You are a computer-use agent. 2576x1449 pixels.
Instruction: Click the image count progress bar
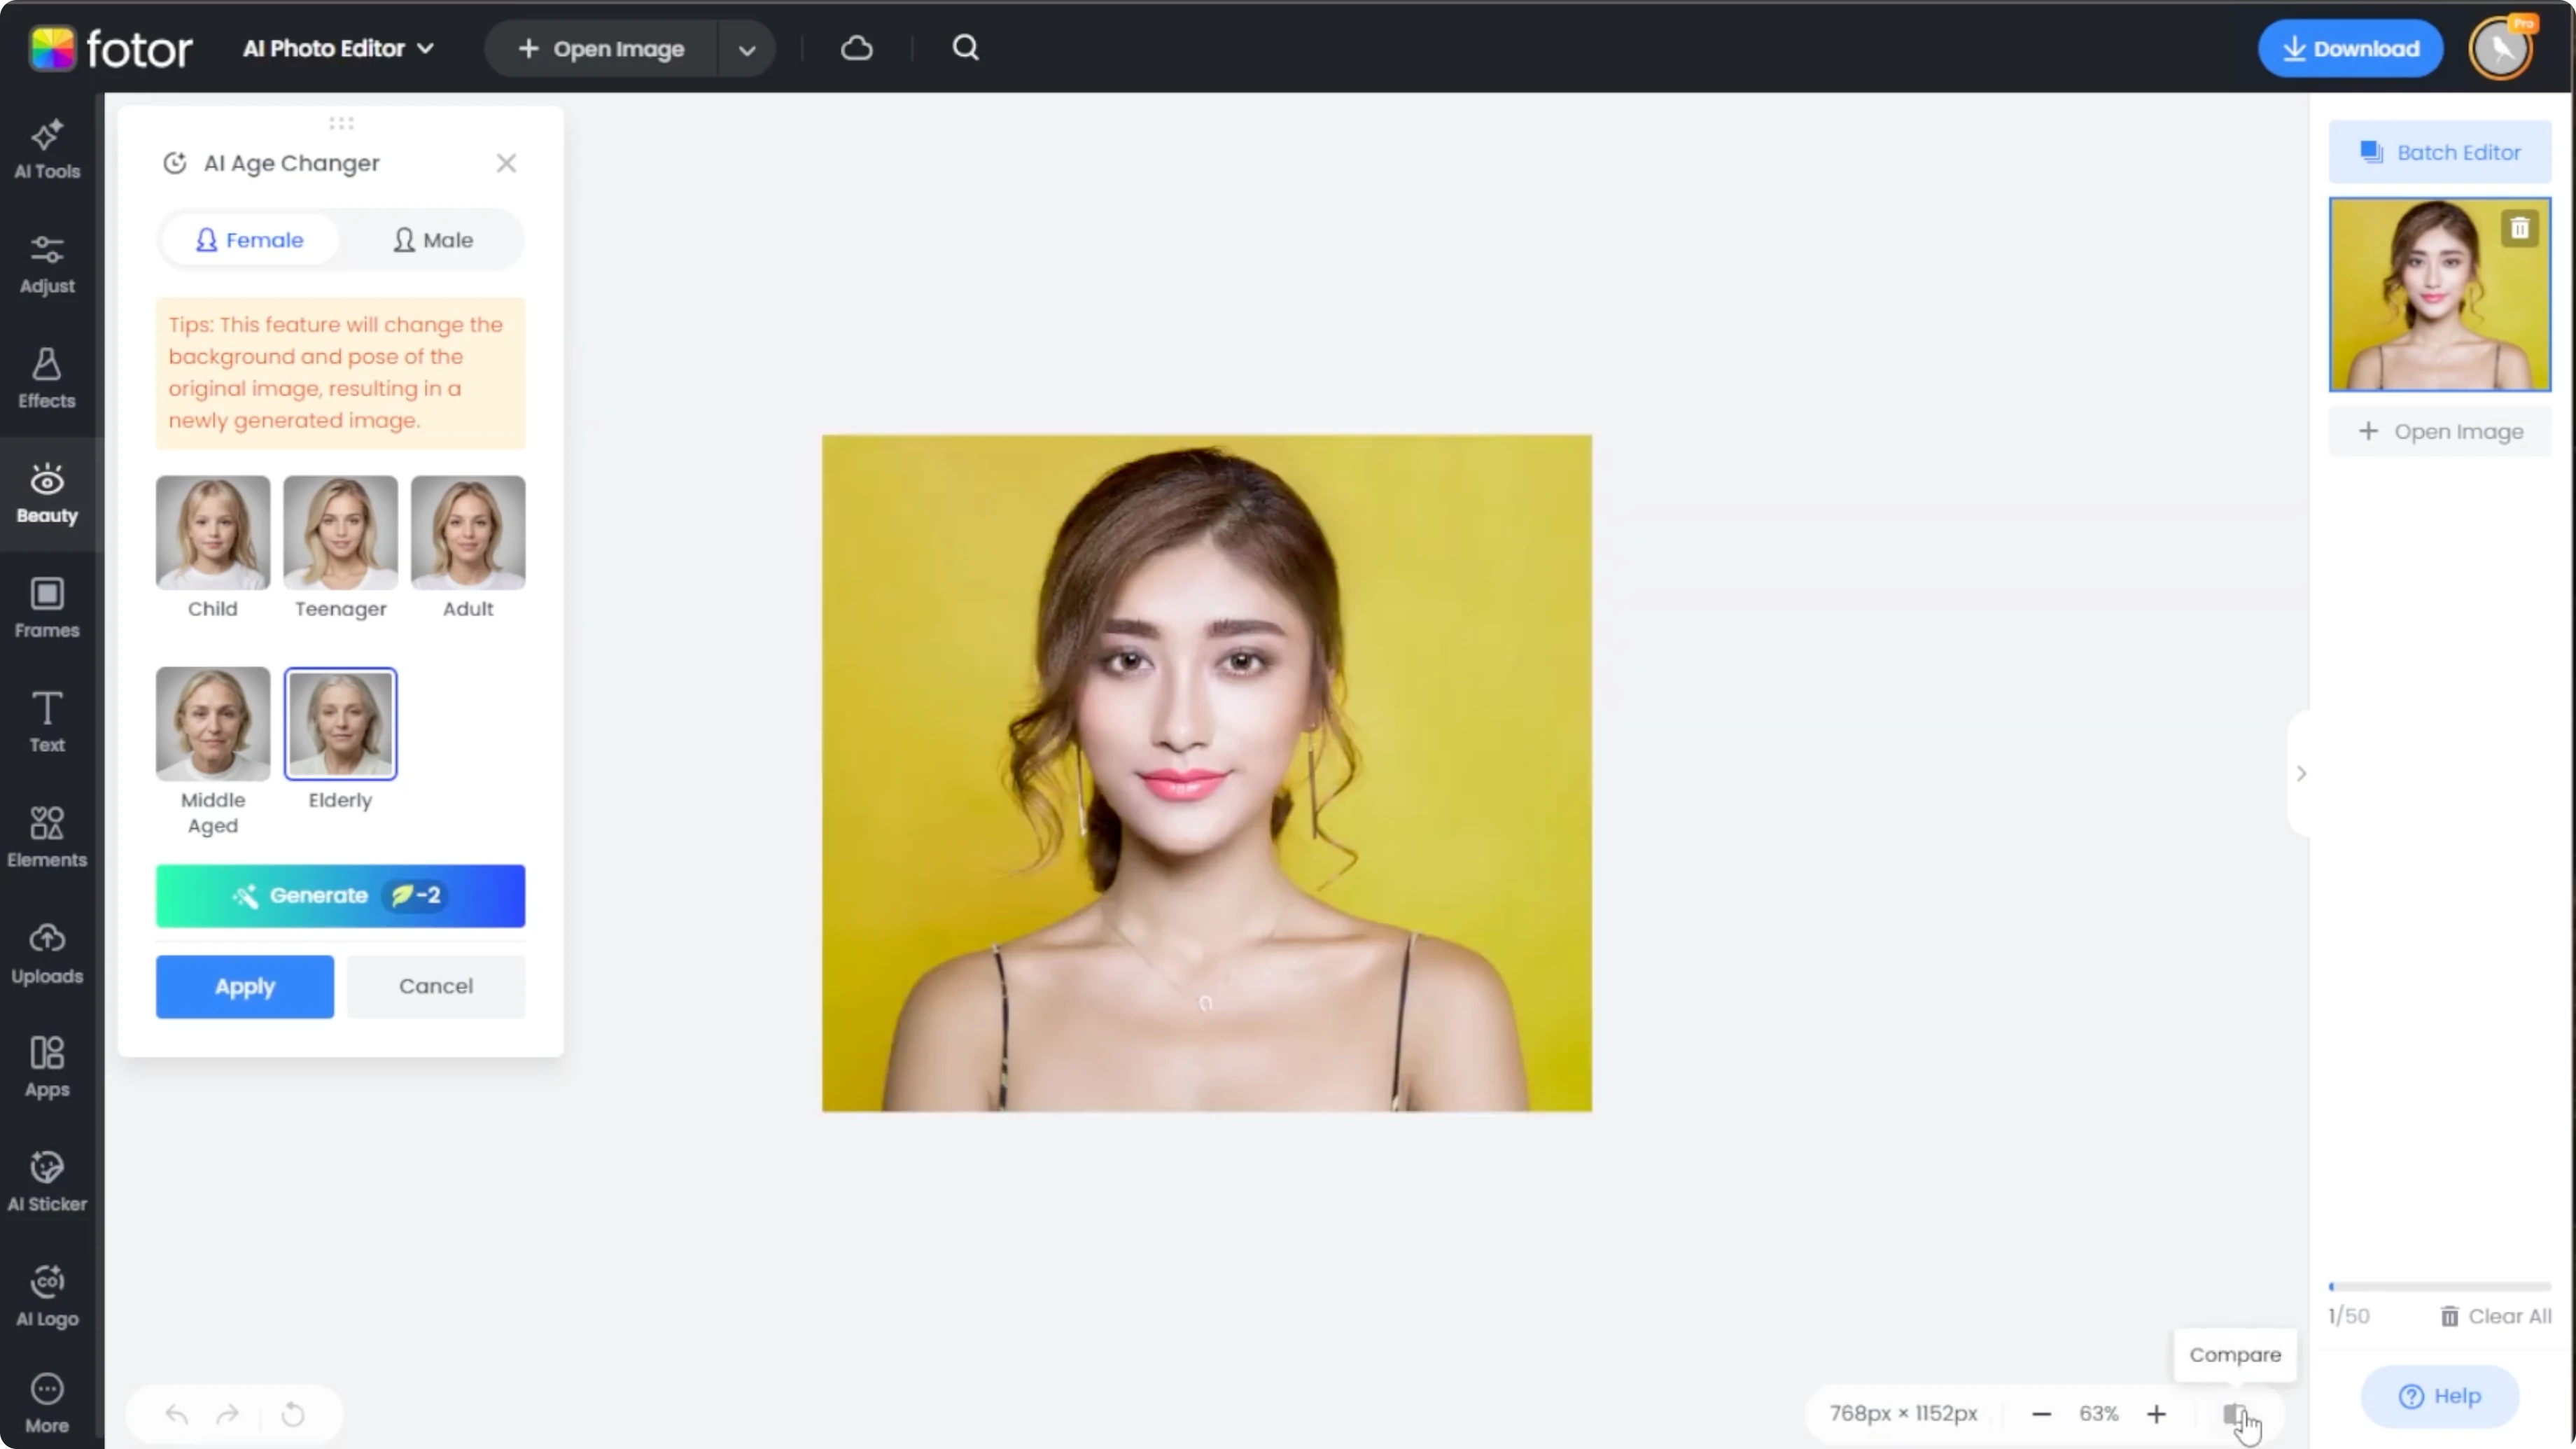pos(2440,1286)
